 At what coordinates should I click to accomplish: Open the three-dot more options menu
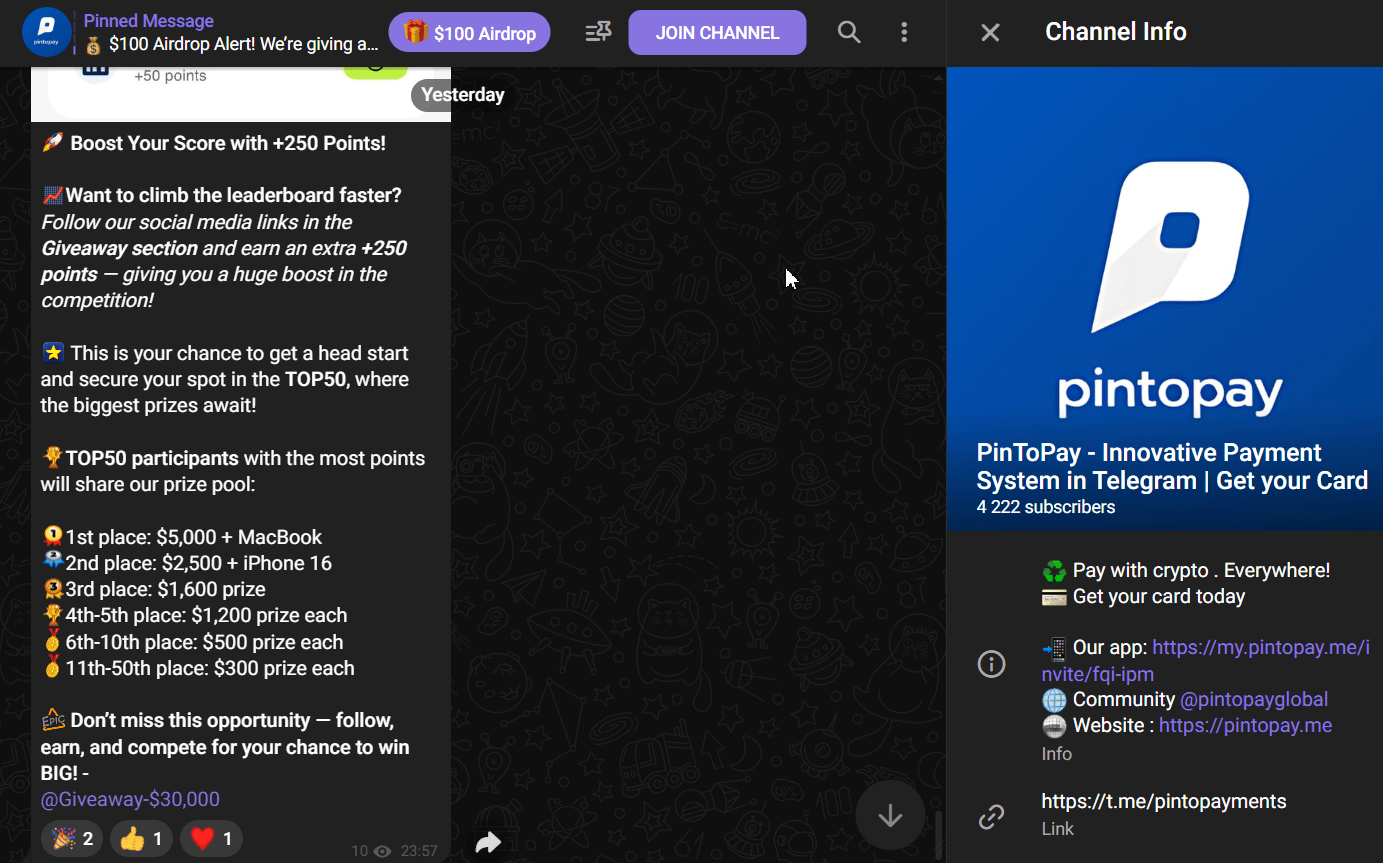(x=904, y=32)
